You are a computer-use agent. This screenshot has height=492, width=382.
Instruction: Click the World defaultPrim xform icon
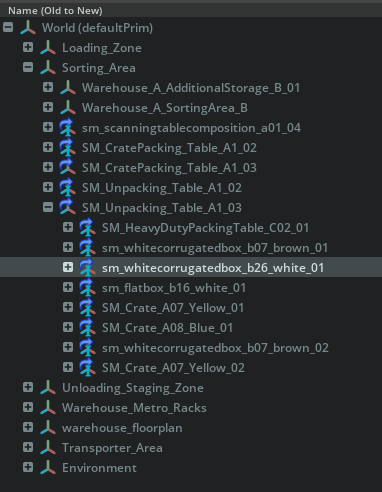tap(28, 28)
